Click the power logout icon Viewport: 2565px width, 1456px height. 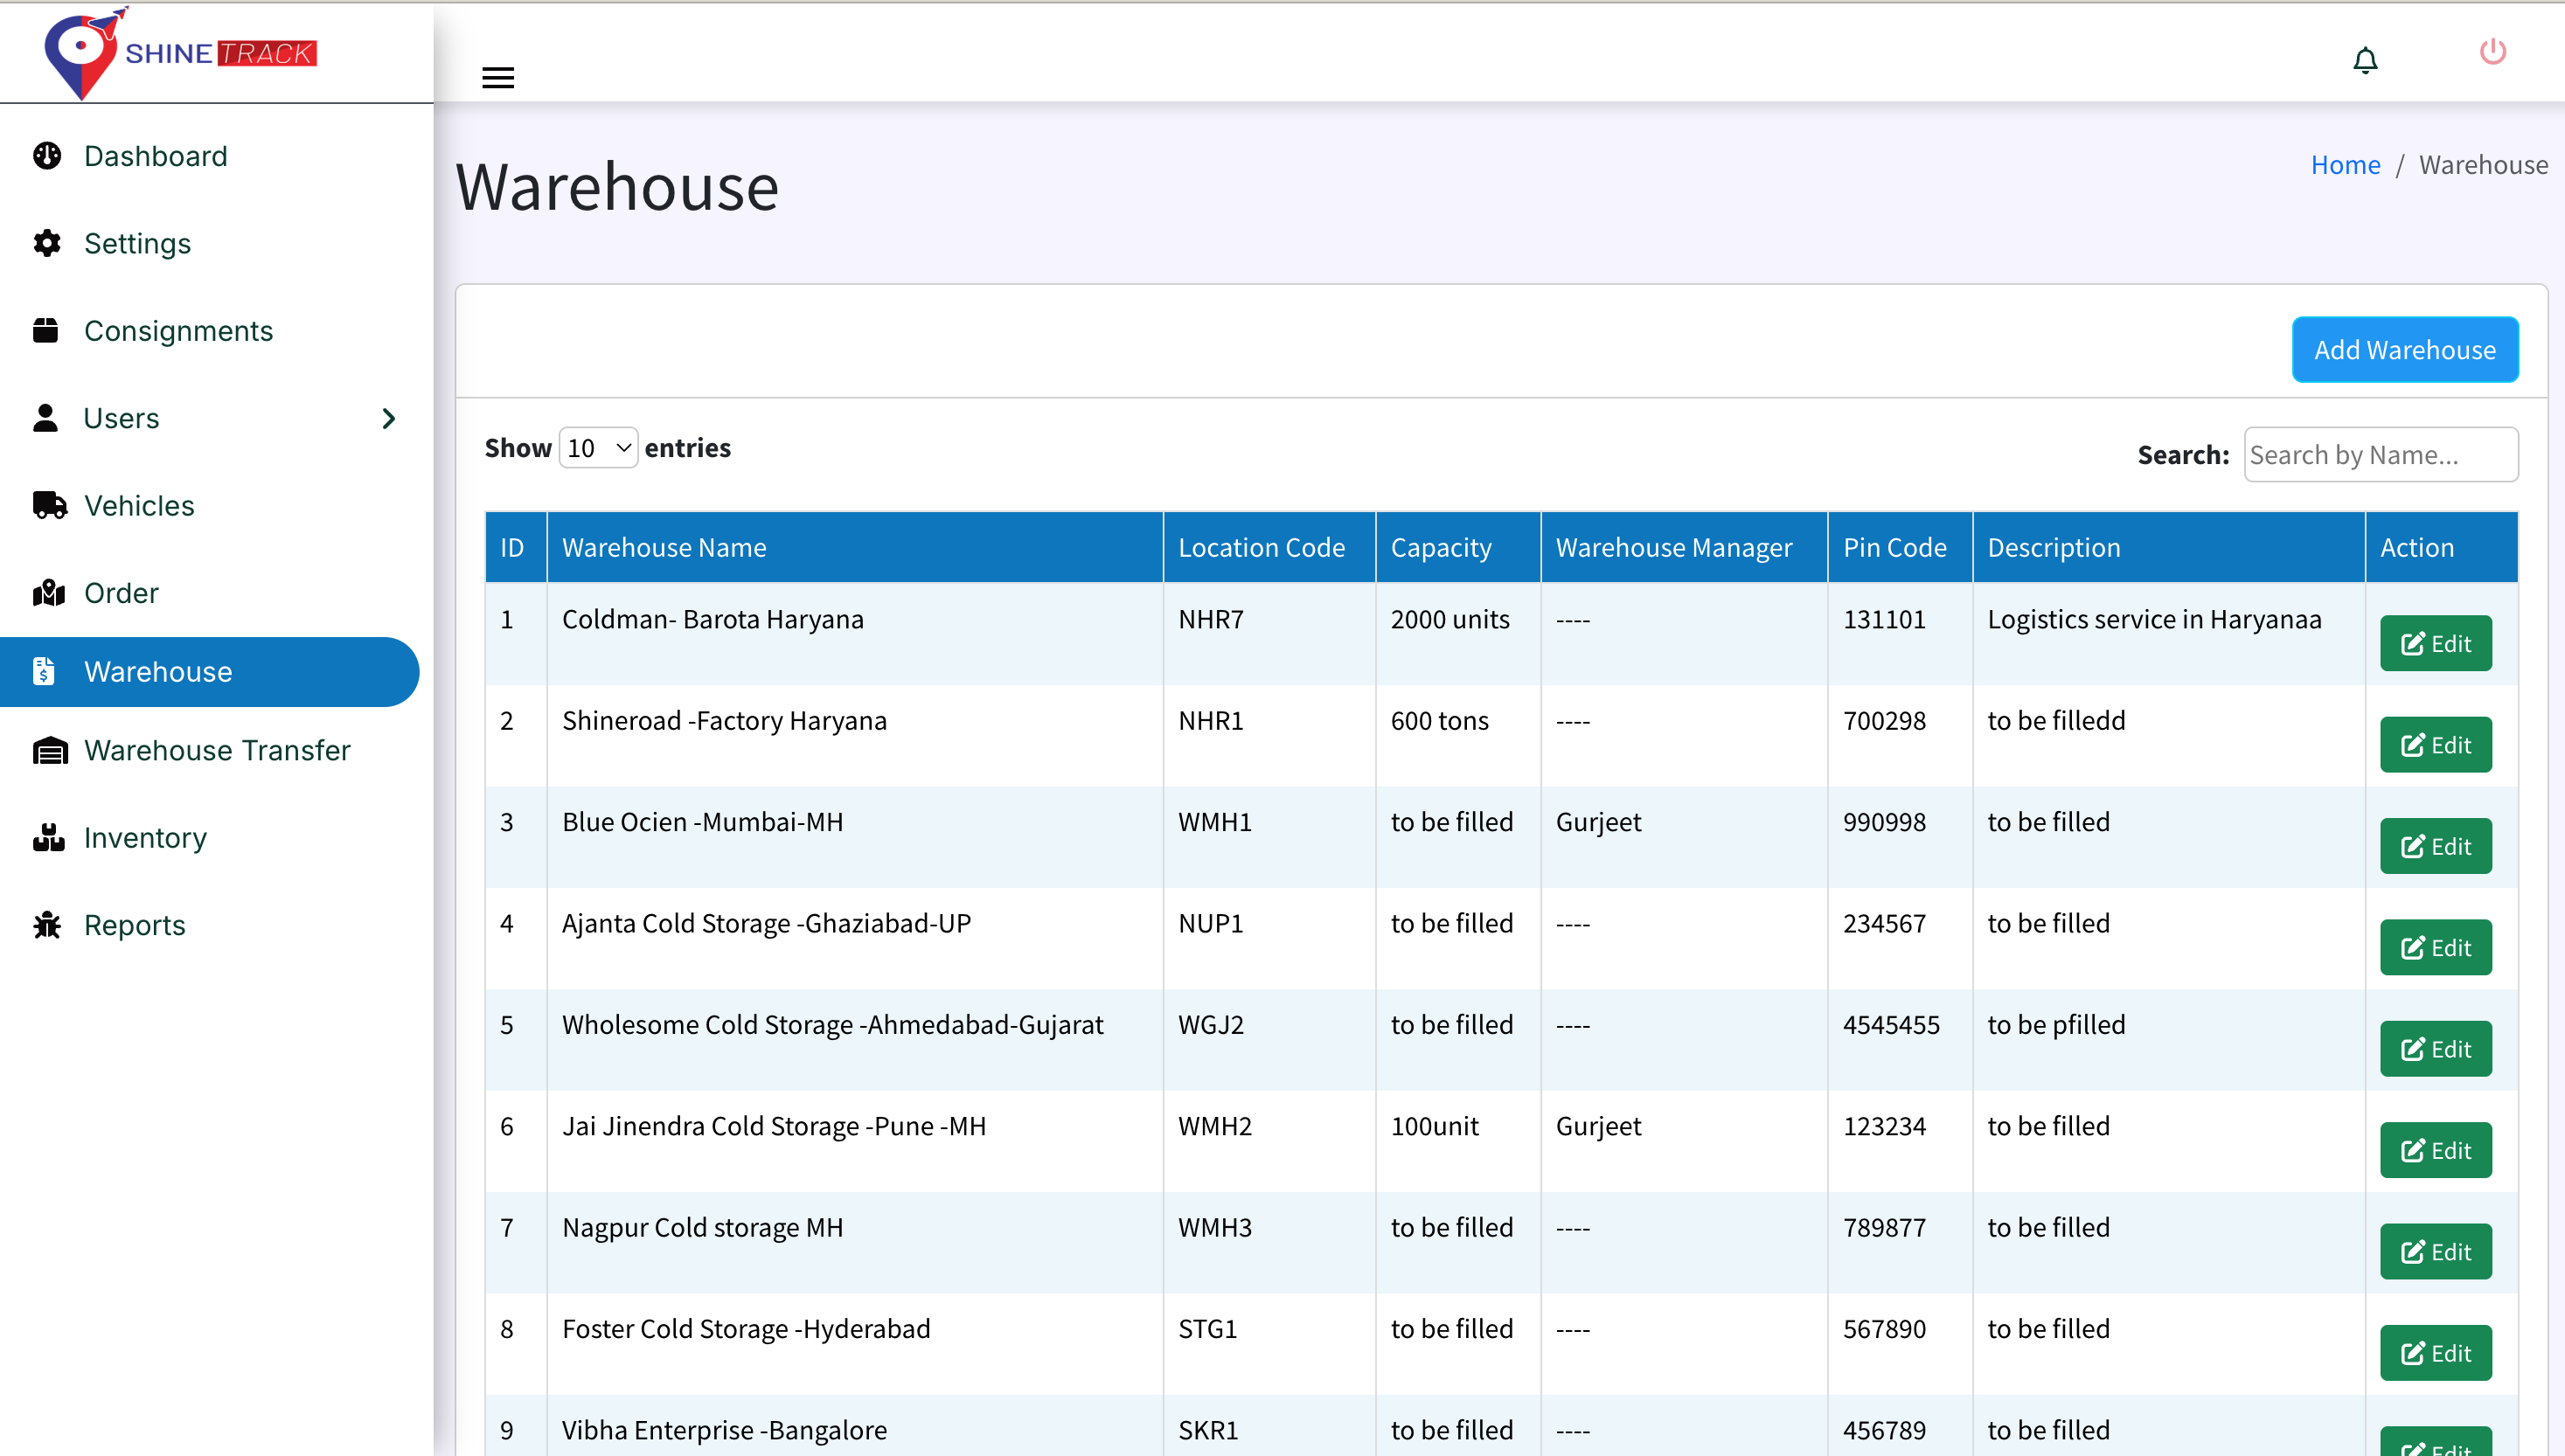tap(2493, 51)
